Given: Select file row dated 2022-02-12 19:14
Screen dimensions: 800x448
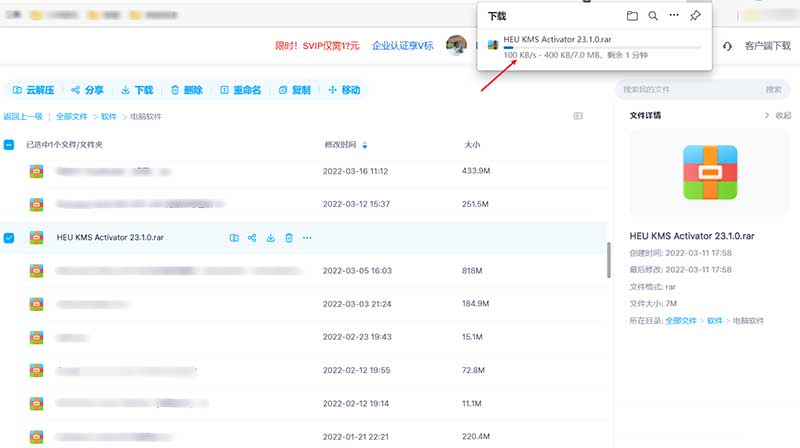Looking at the screenshot, I should 304,404.
